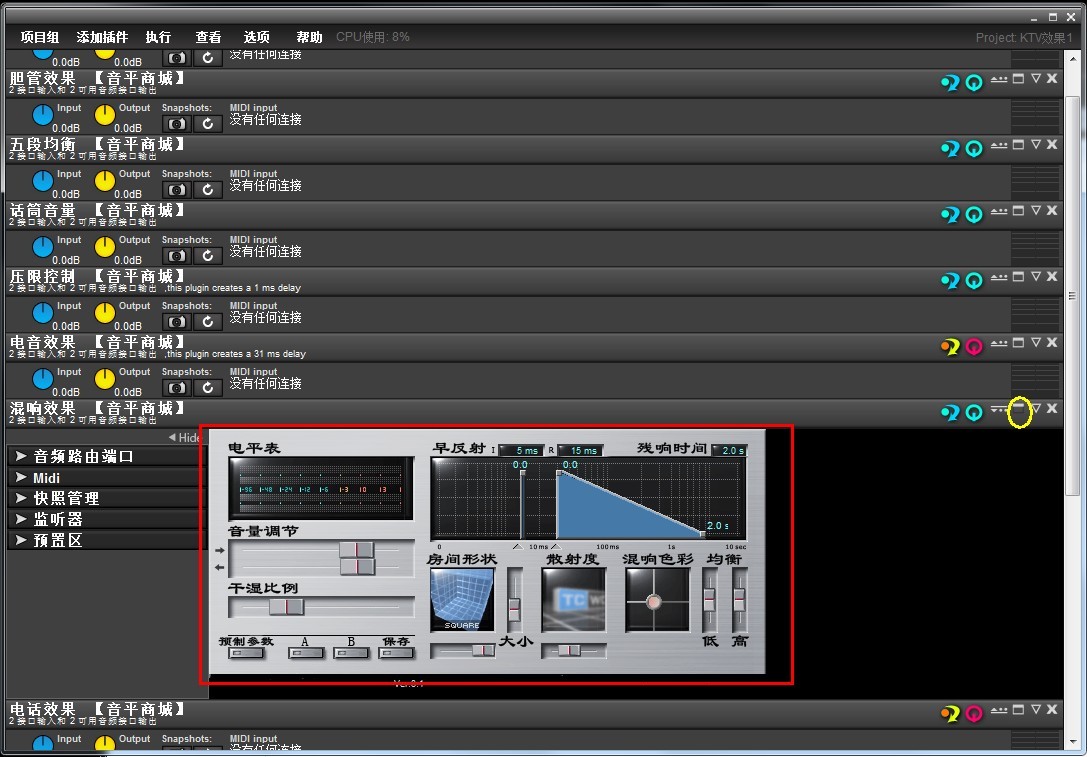Toggle power button of 五段均衡
The height and width of the screenshot is (757, 1087).
click(x=974, y=149)
